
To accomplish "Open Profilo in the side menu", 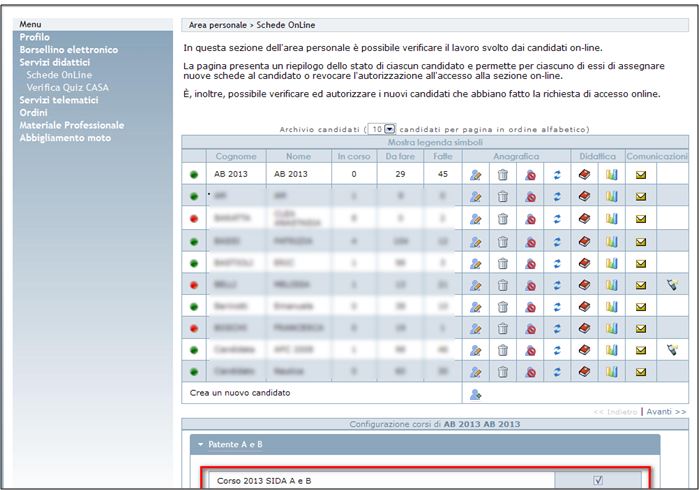I will point(34,37).
